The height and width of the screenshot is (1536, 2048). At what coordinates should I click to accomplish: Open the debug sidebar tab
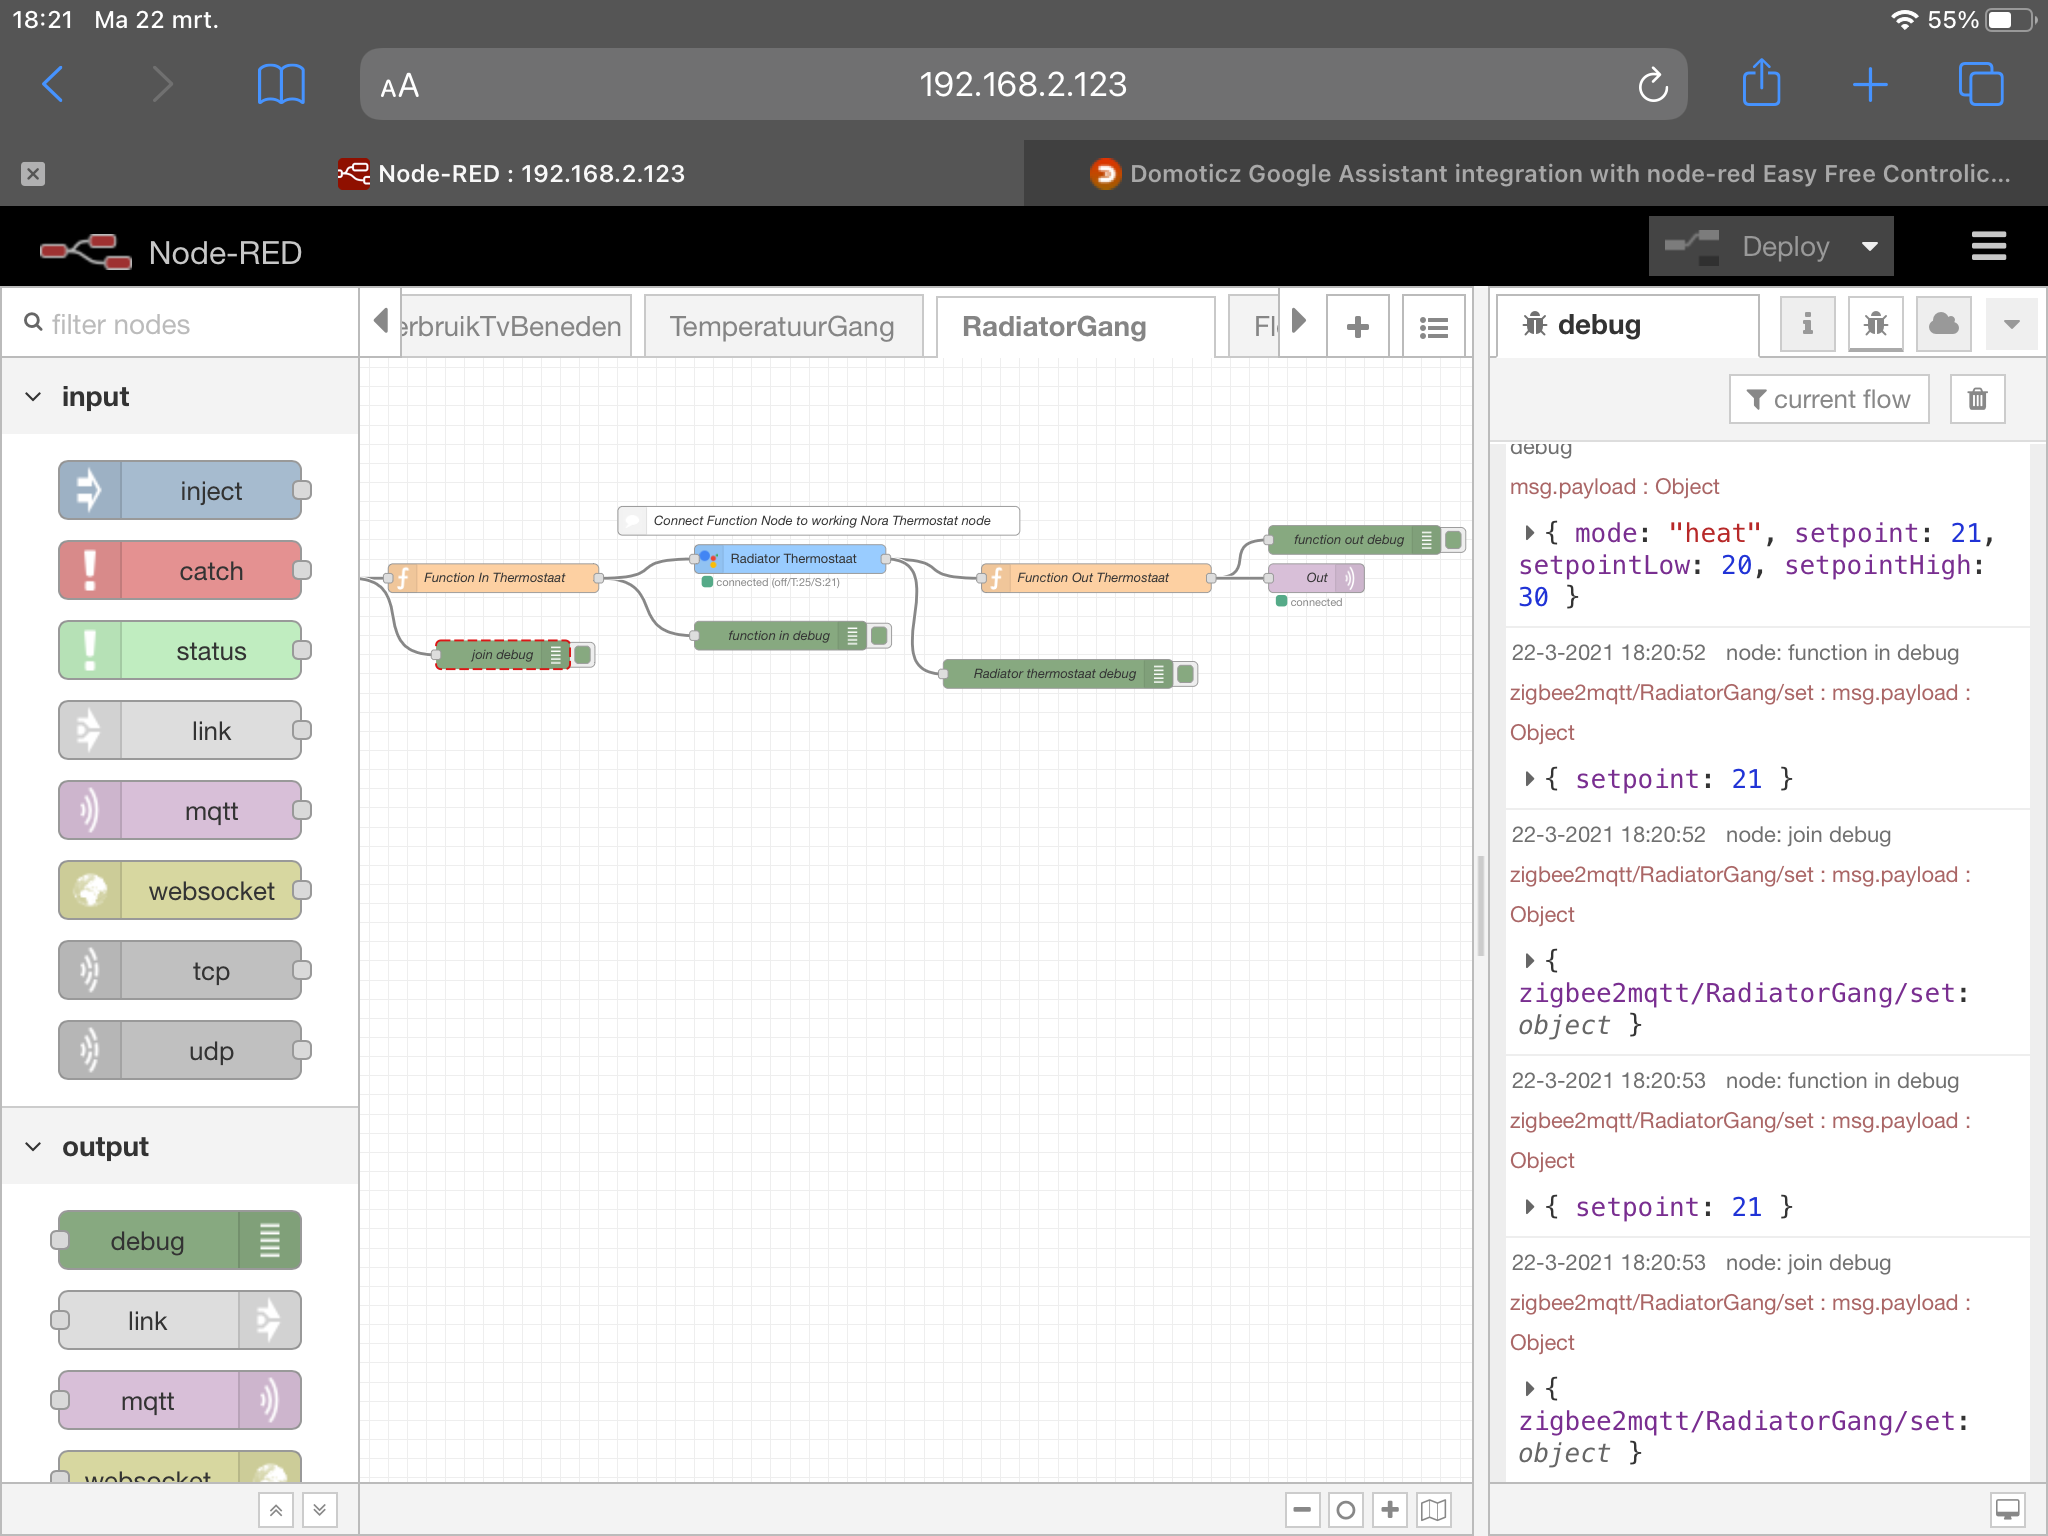click(x=1627, y=325)
